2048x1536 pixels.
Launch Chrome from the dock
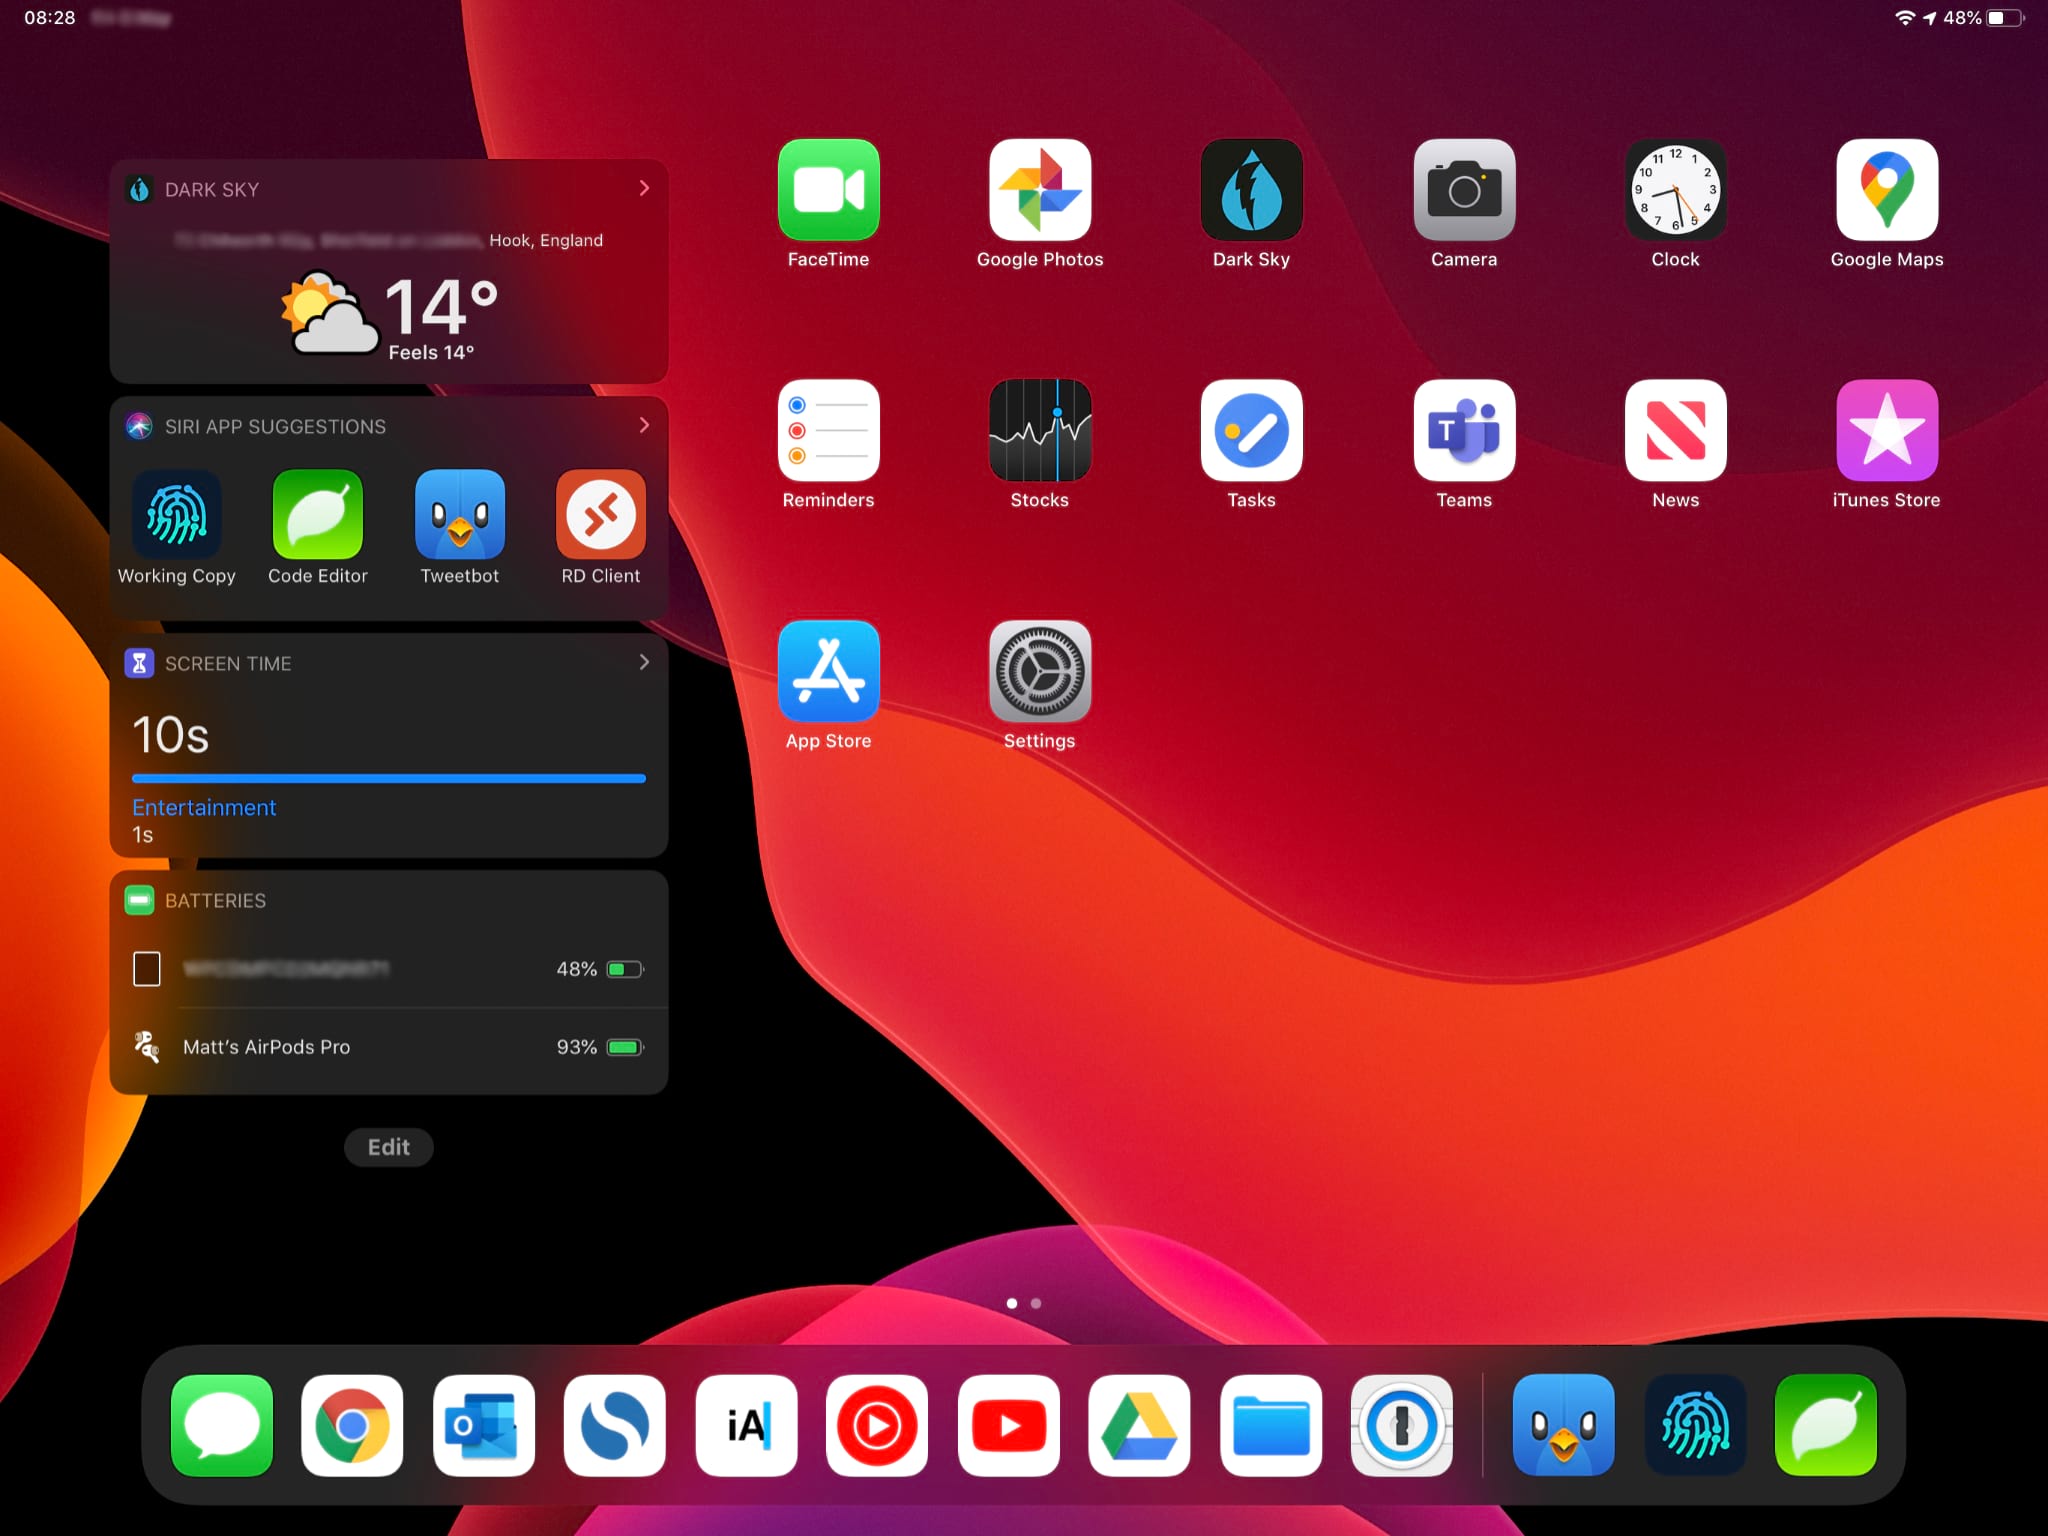pyautogui.click(x=352, y=1426)
